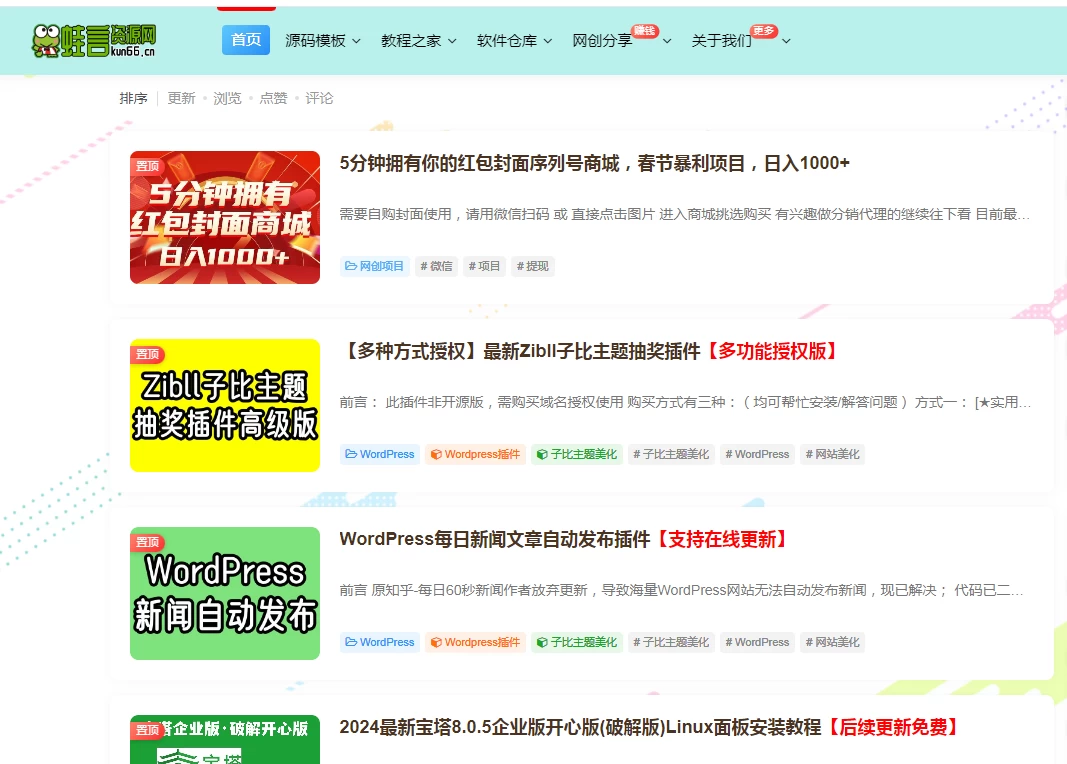Viewport: 1067px width, 764px height.
Task: Click the #微信 tag
Action: click(436, 266)
